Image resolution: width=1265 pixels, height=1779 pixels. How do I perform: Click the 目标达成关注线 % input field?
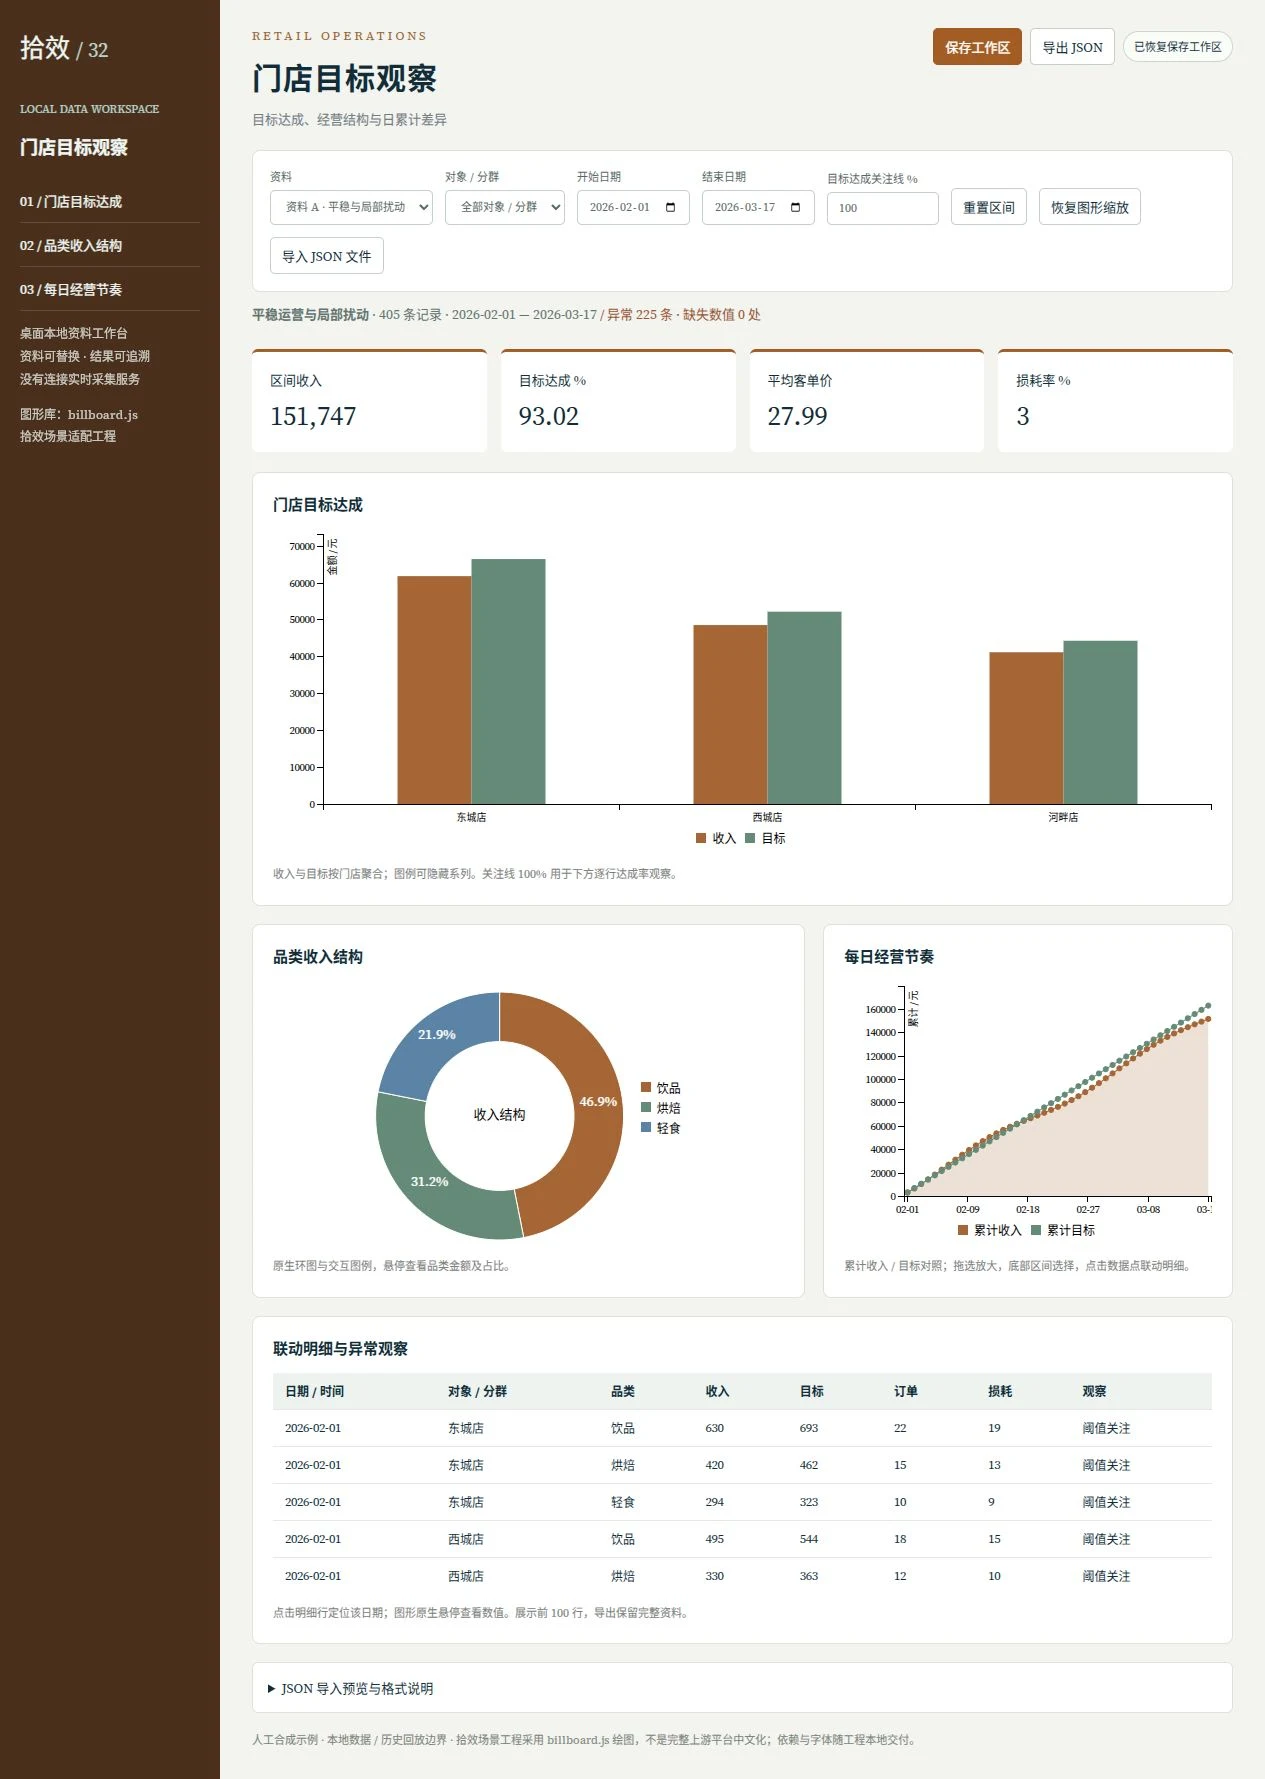pyautogui.click(x=882, y=208)
